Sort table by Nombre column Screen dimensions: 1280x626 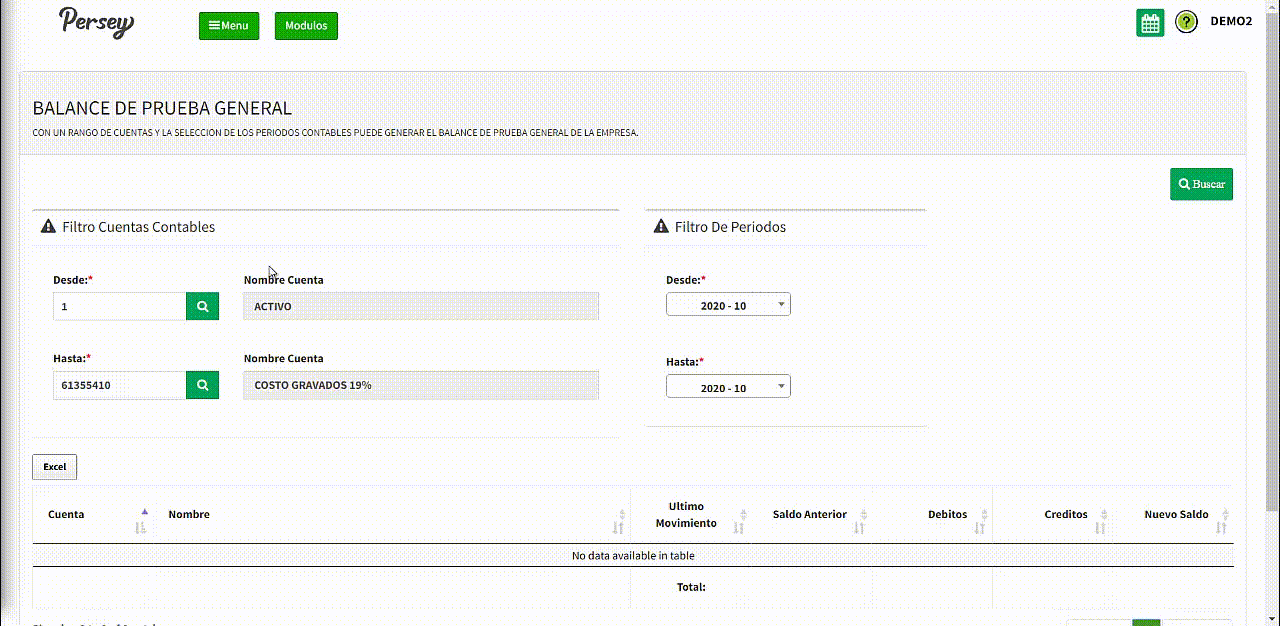click(x=189, y=515)
